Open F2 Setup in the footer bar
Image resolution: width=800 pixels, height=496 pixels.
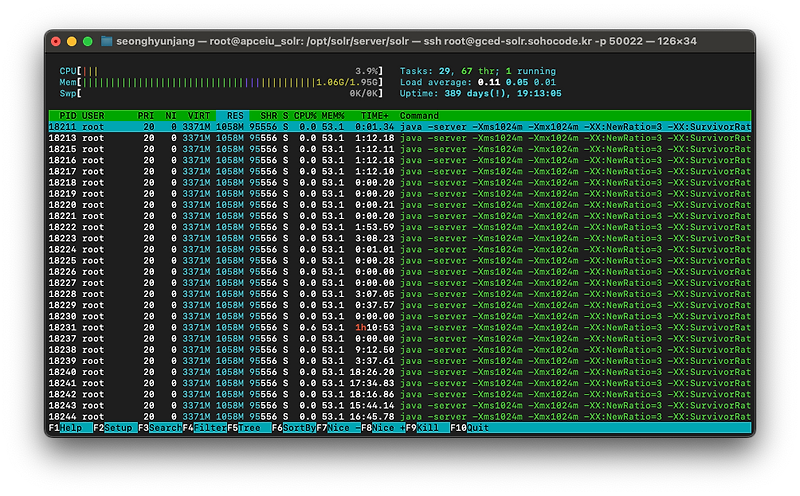[115, 428]
